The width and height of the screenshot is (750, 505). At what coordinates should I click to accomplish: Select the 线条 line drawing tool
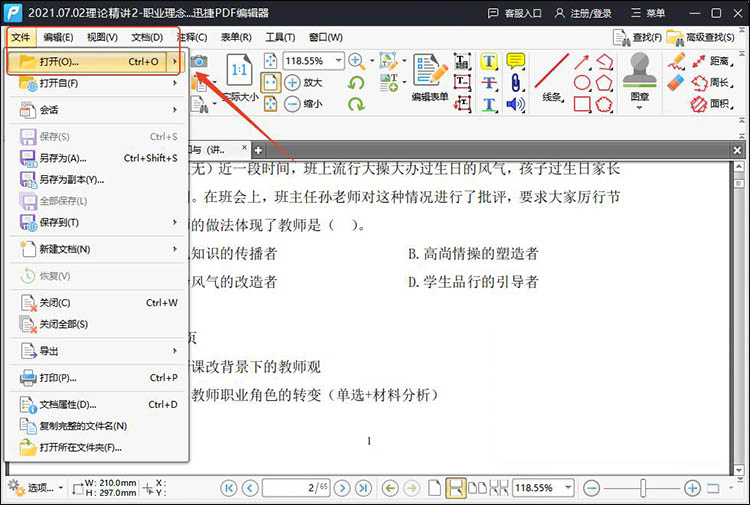pos(551,77)
